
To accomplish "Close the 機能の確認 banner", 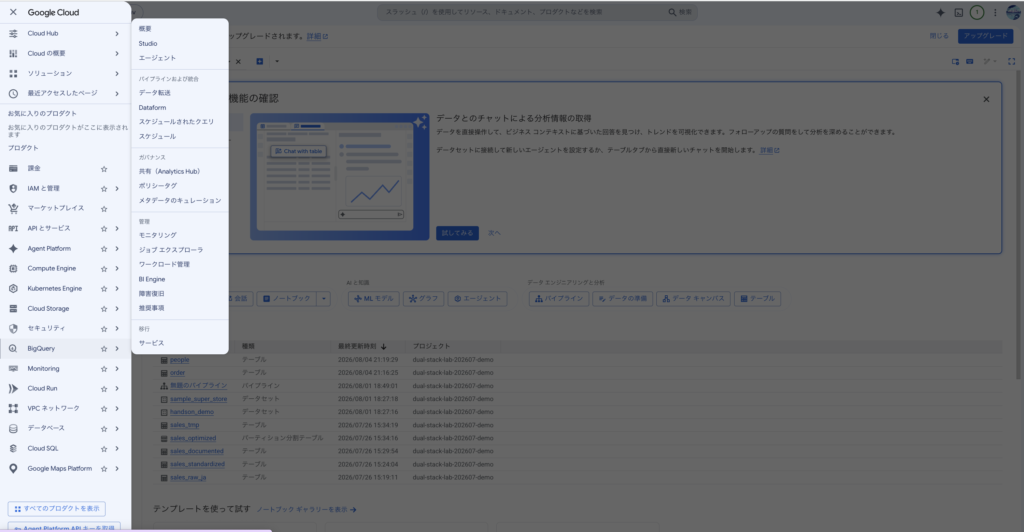I will (x=986, y=99).
